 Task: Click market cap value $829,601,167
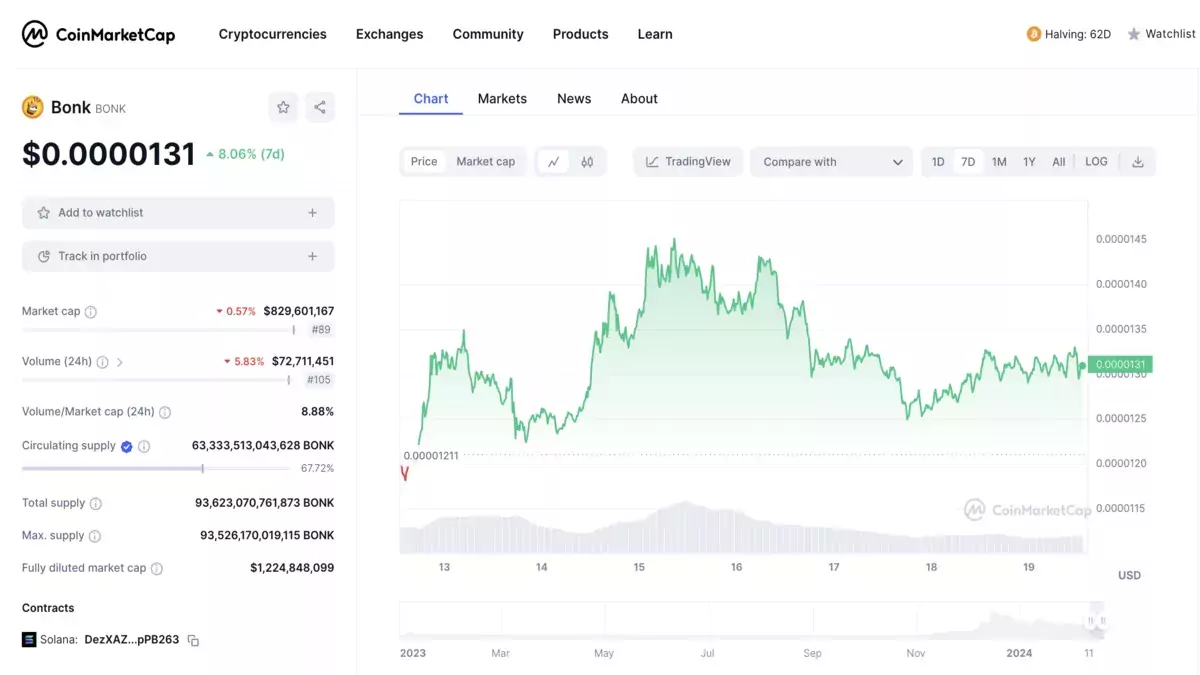click(299, 312)
